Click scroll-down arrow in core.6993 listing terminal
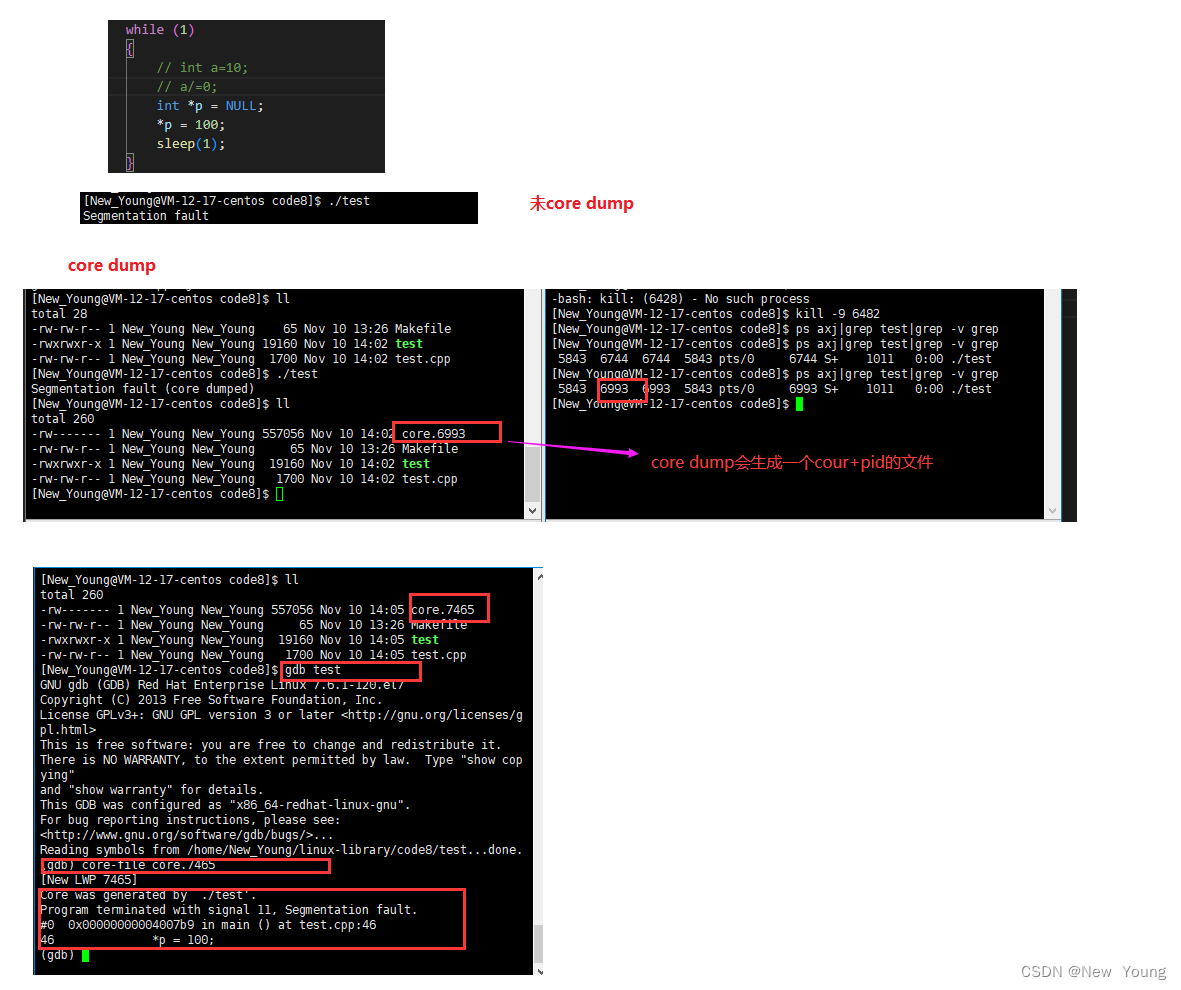 pyautogui.click(x=532, y=511)
